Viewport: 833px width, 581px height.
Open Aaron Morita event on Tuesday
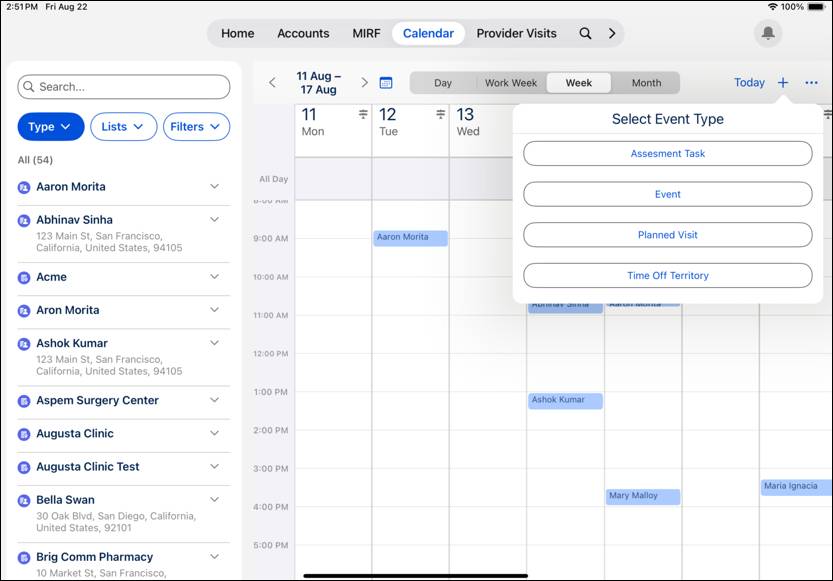(x=411, y=238)
